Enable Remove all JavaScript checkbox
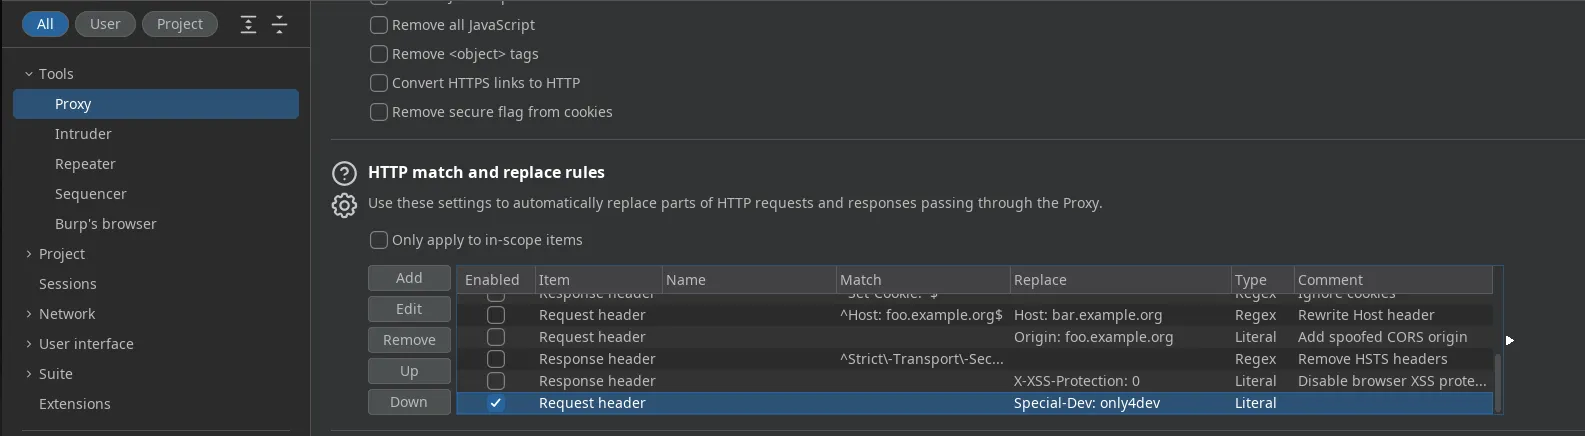This screenshot has height=436, width=1585. [x=379, y=25]
